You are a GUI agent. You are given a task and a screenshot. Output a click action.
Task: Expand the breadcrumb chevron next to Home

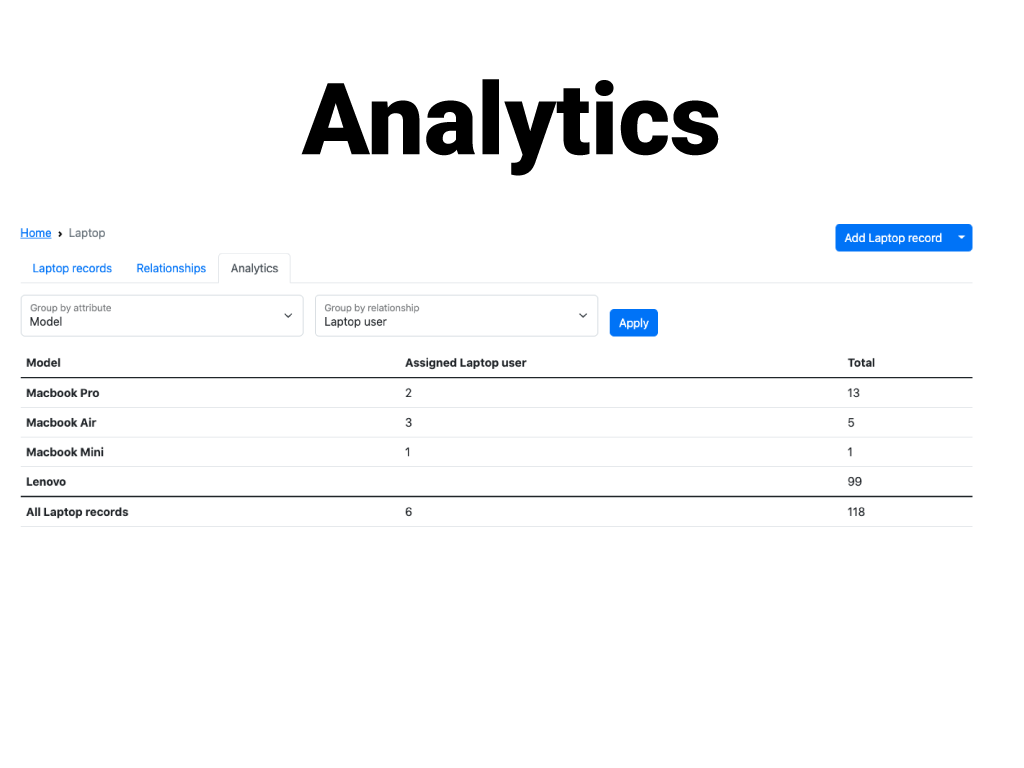pos(58,233)
